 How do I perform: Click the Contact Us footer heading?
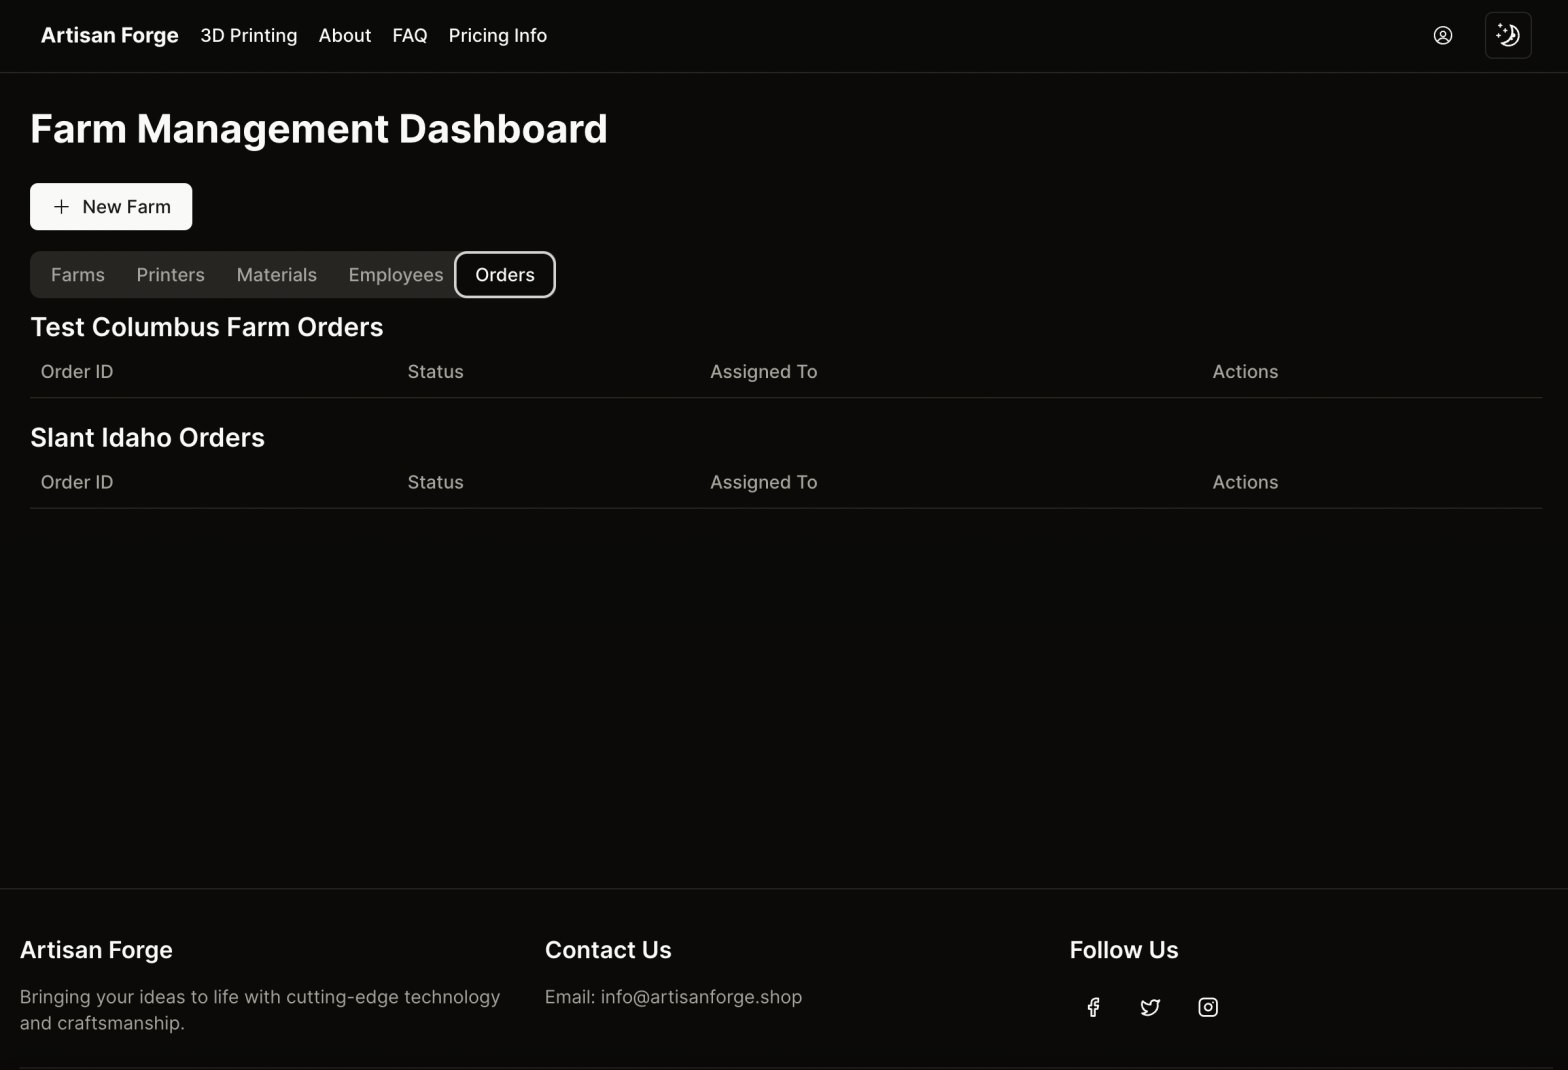(x=608, y=950)
